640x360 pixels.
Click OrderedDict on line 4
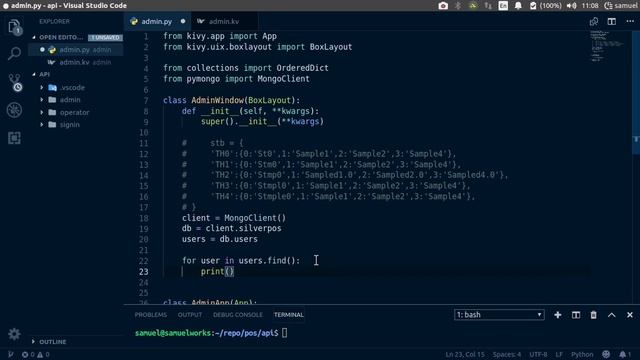pos(302,68)
